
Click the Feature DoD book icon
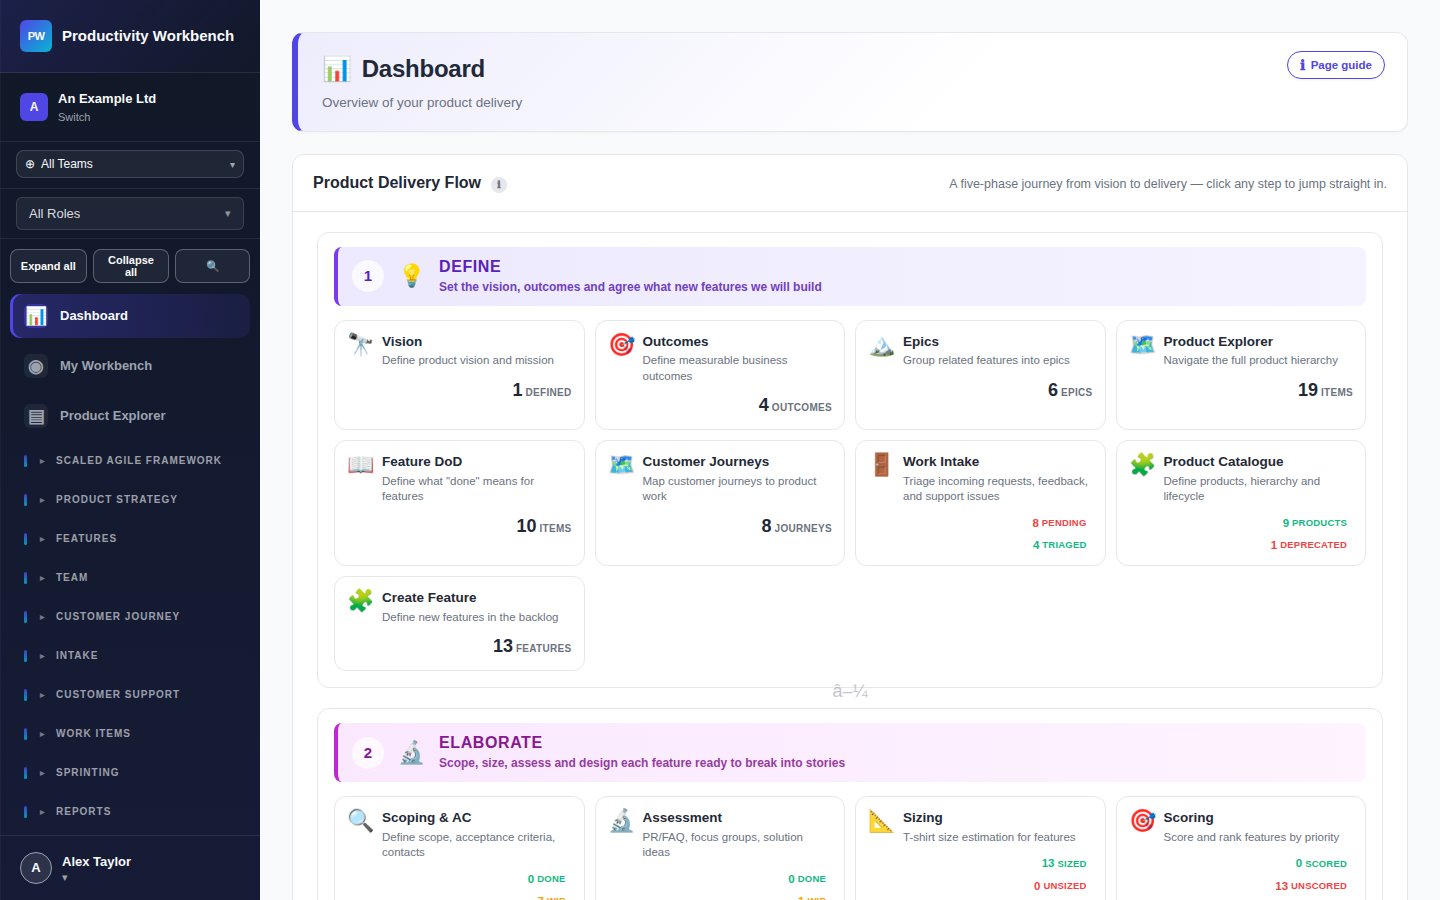coord(360,465)
